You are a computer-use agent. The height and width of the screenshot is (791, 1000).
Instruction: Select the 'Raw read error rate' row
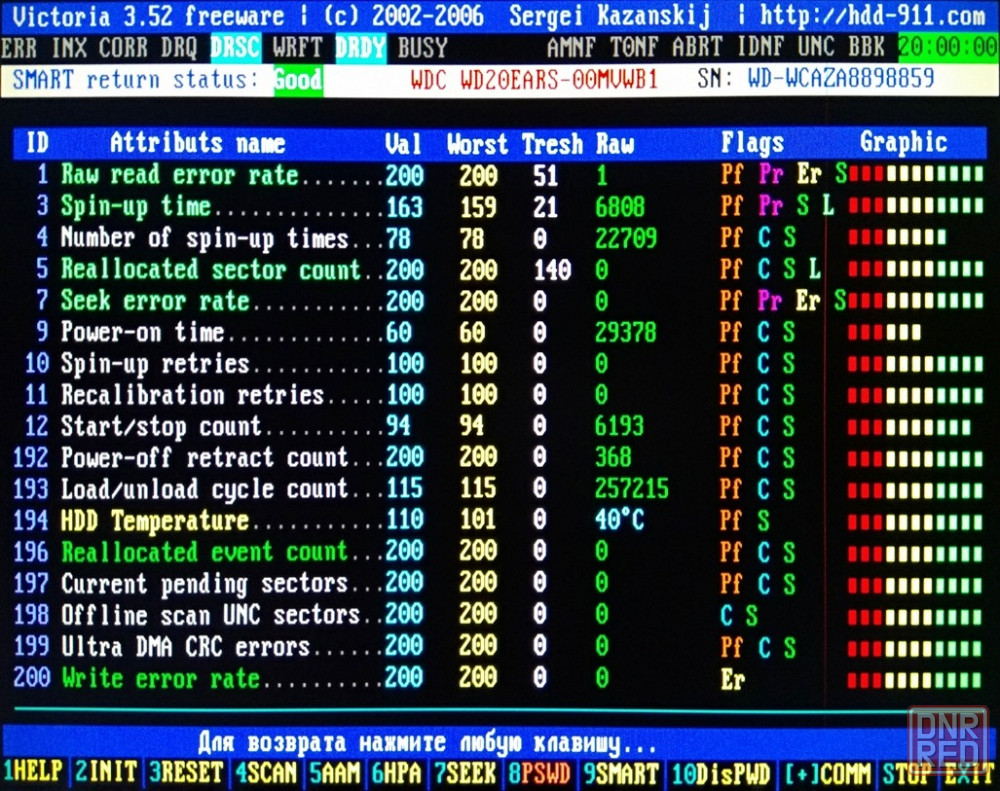[x=499, y=175]
